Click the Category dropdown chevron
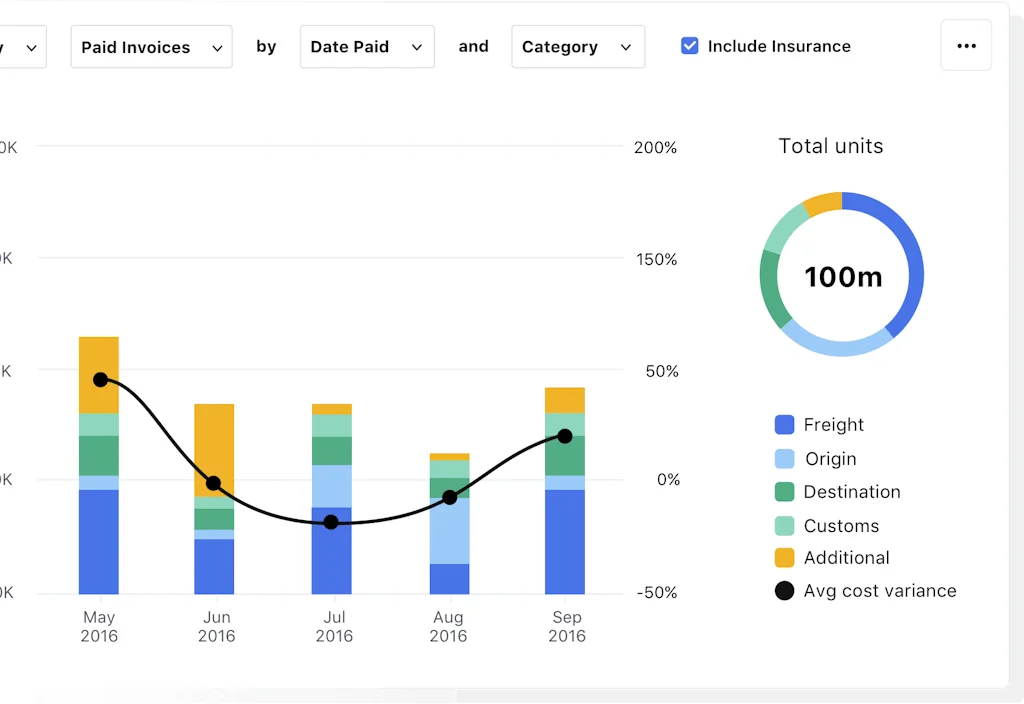 click(628, 46)
